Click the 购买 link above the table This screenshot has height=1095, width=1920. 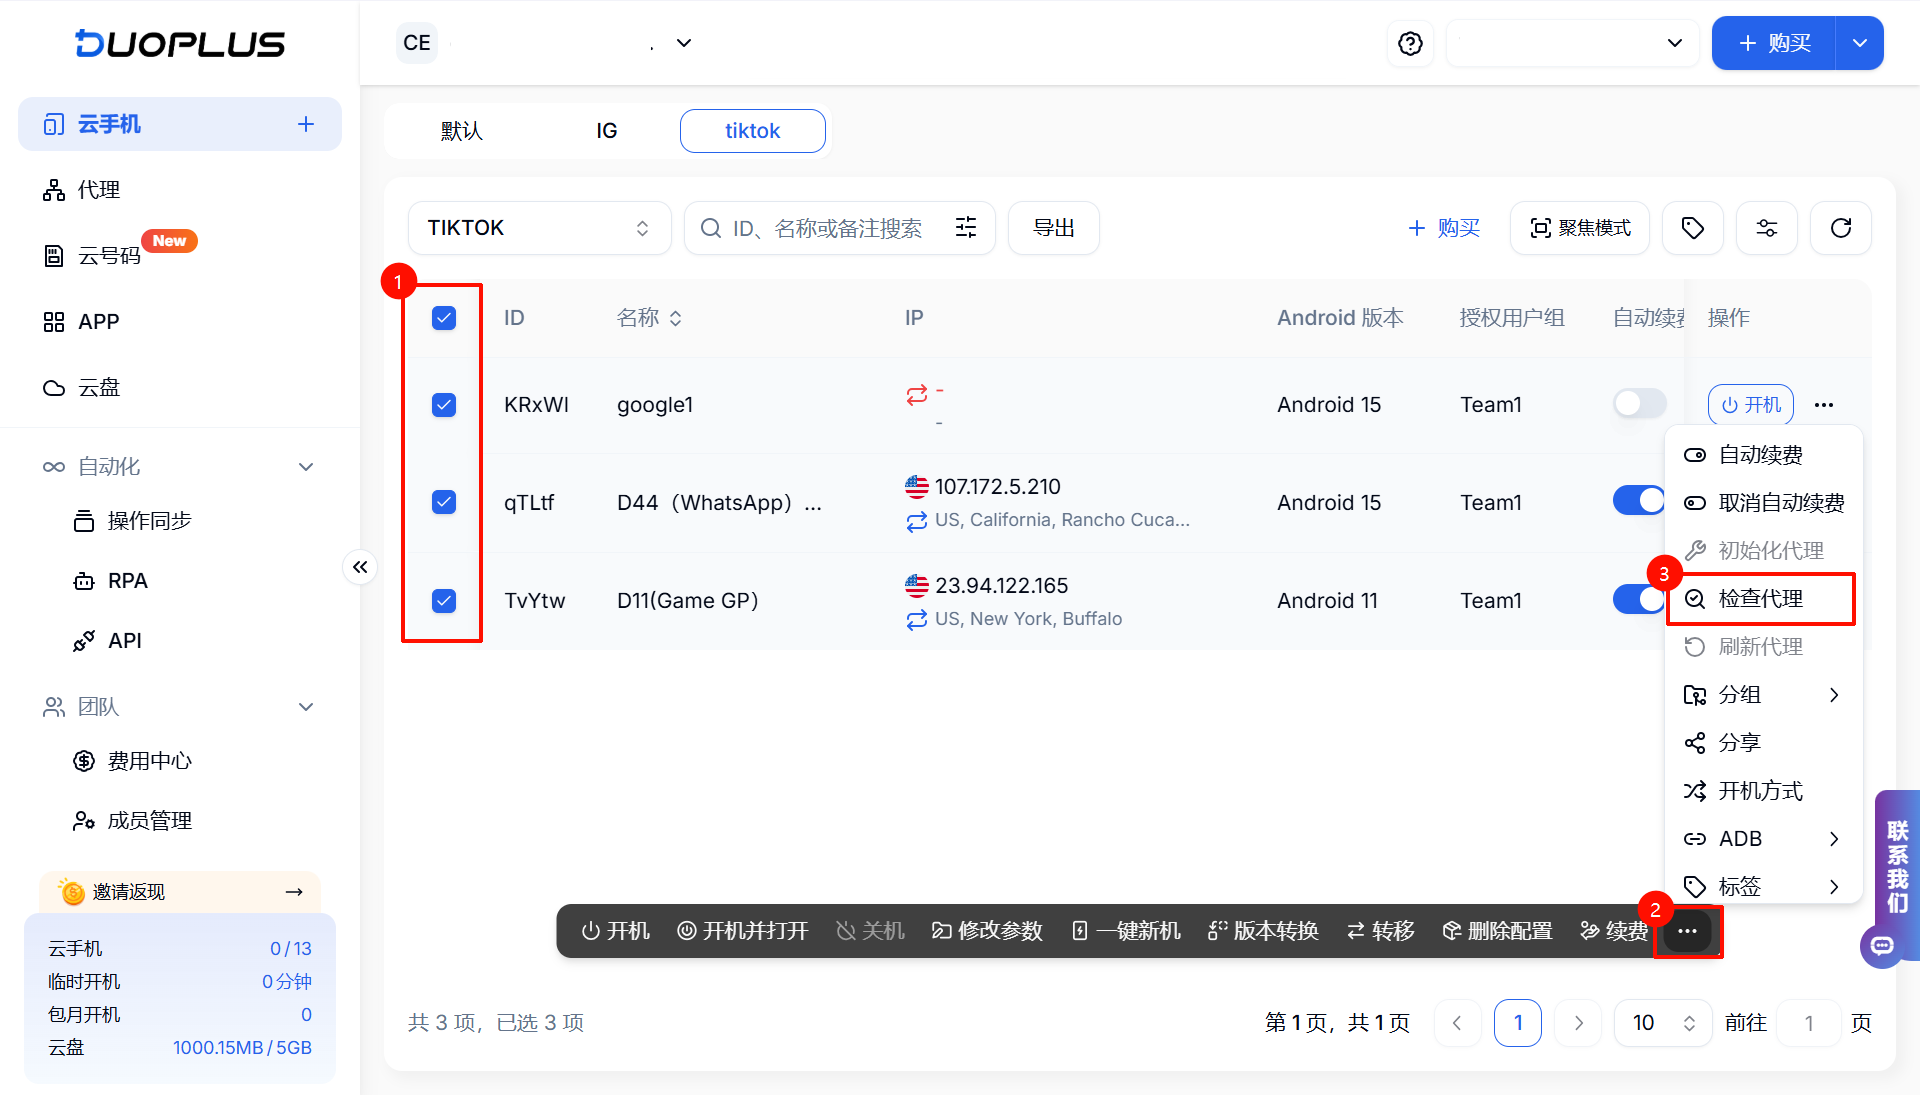[1444, 228]
